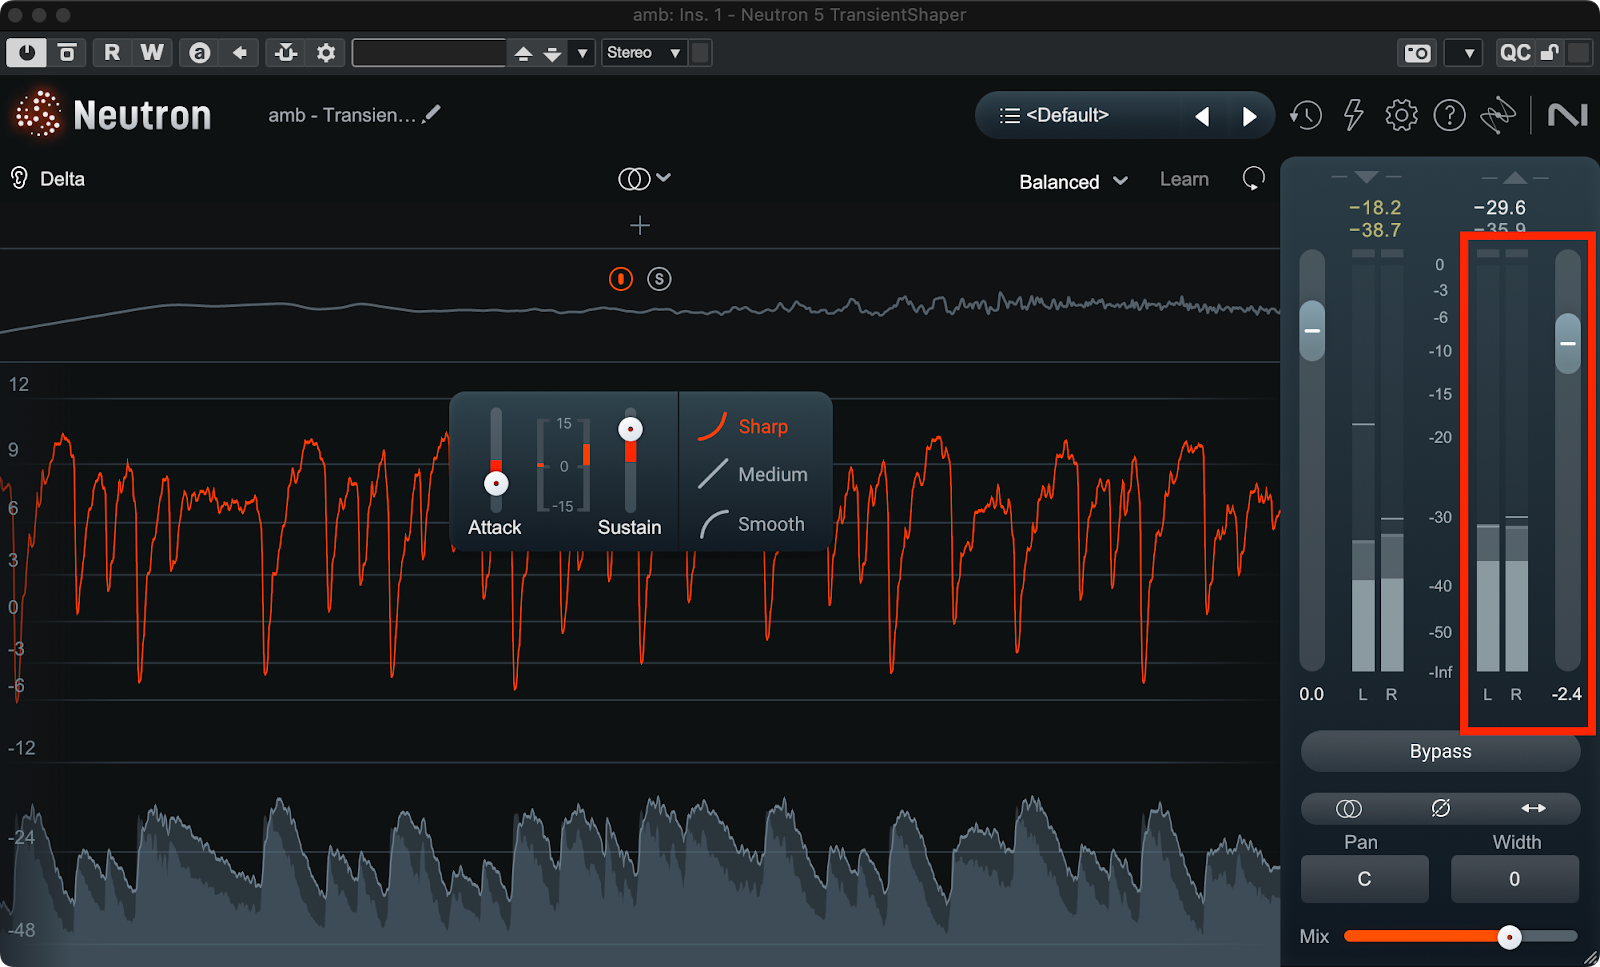
Task: Select the Sharp contour option
Action: click(x=762, y=427)
